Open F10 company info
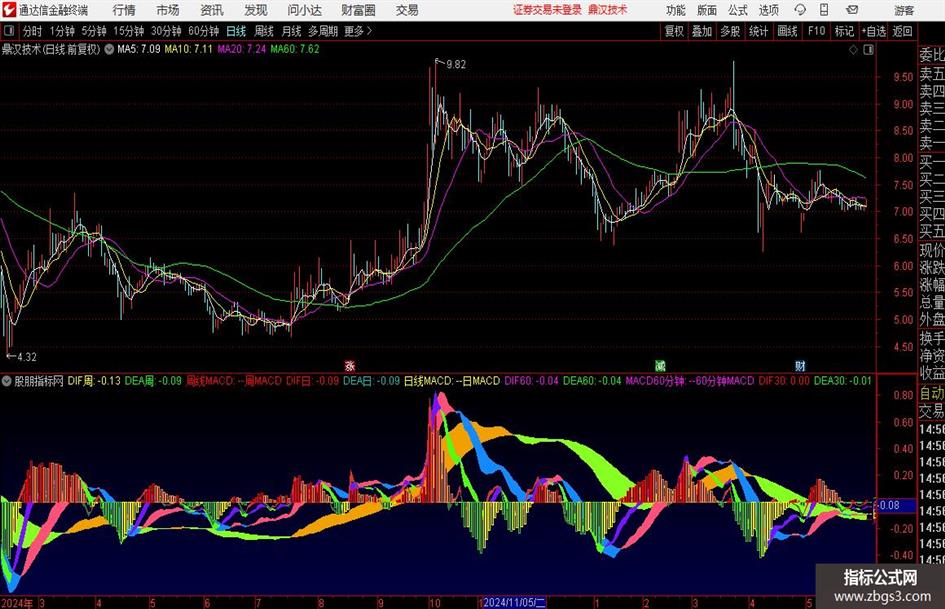Screen dimensions: 945x609 (817, 31)
